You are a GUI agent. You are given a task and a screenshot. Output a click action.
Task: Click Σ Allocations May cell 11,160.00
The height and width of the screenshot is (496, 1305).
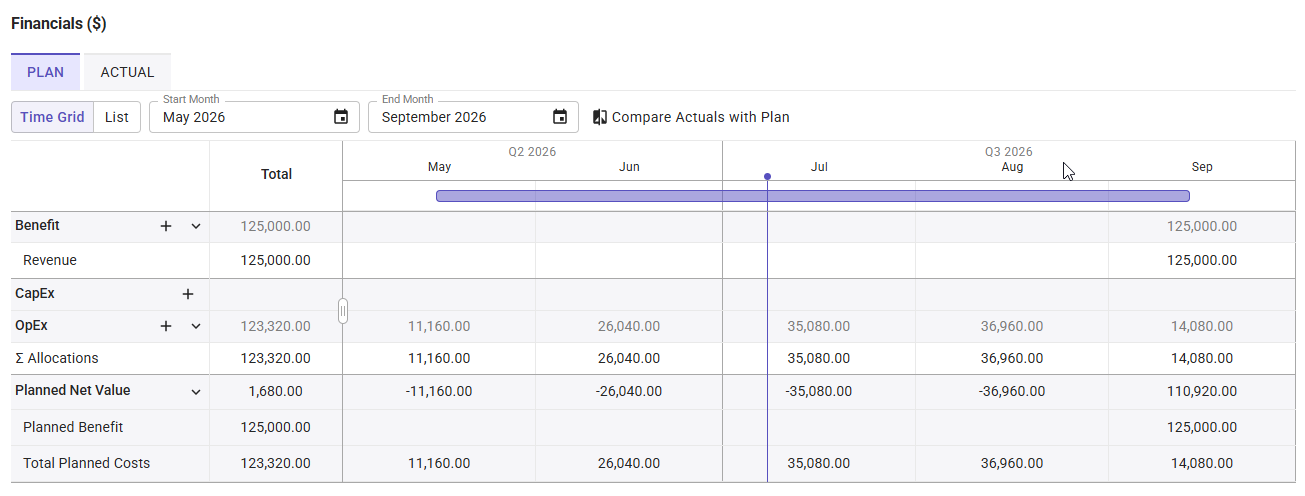pos(439,358)
